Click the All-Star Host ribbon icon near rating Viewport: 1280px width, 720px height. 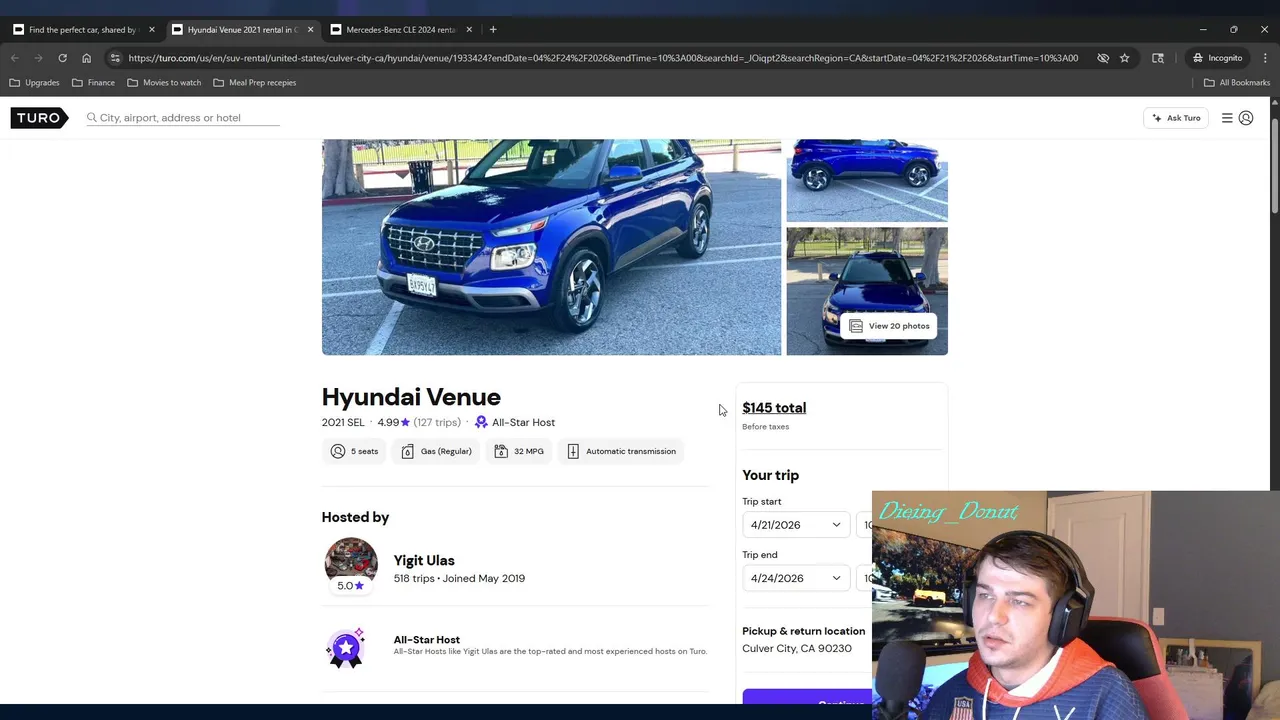[481, 422]
